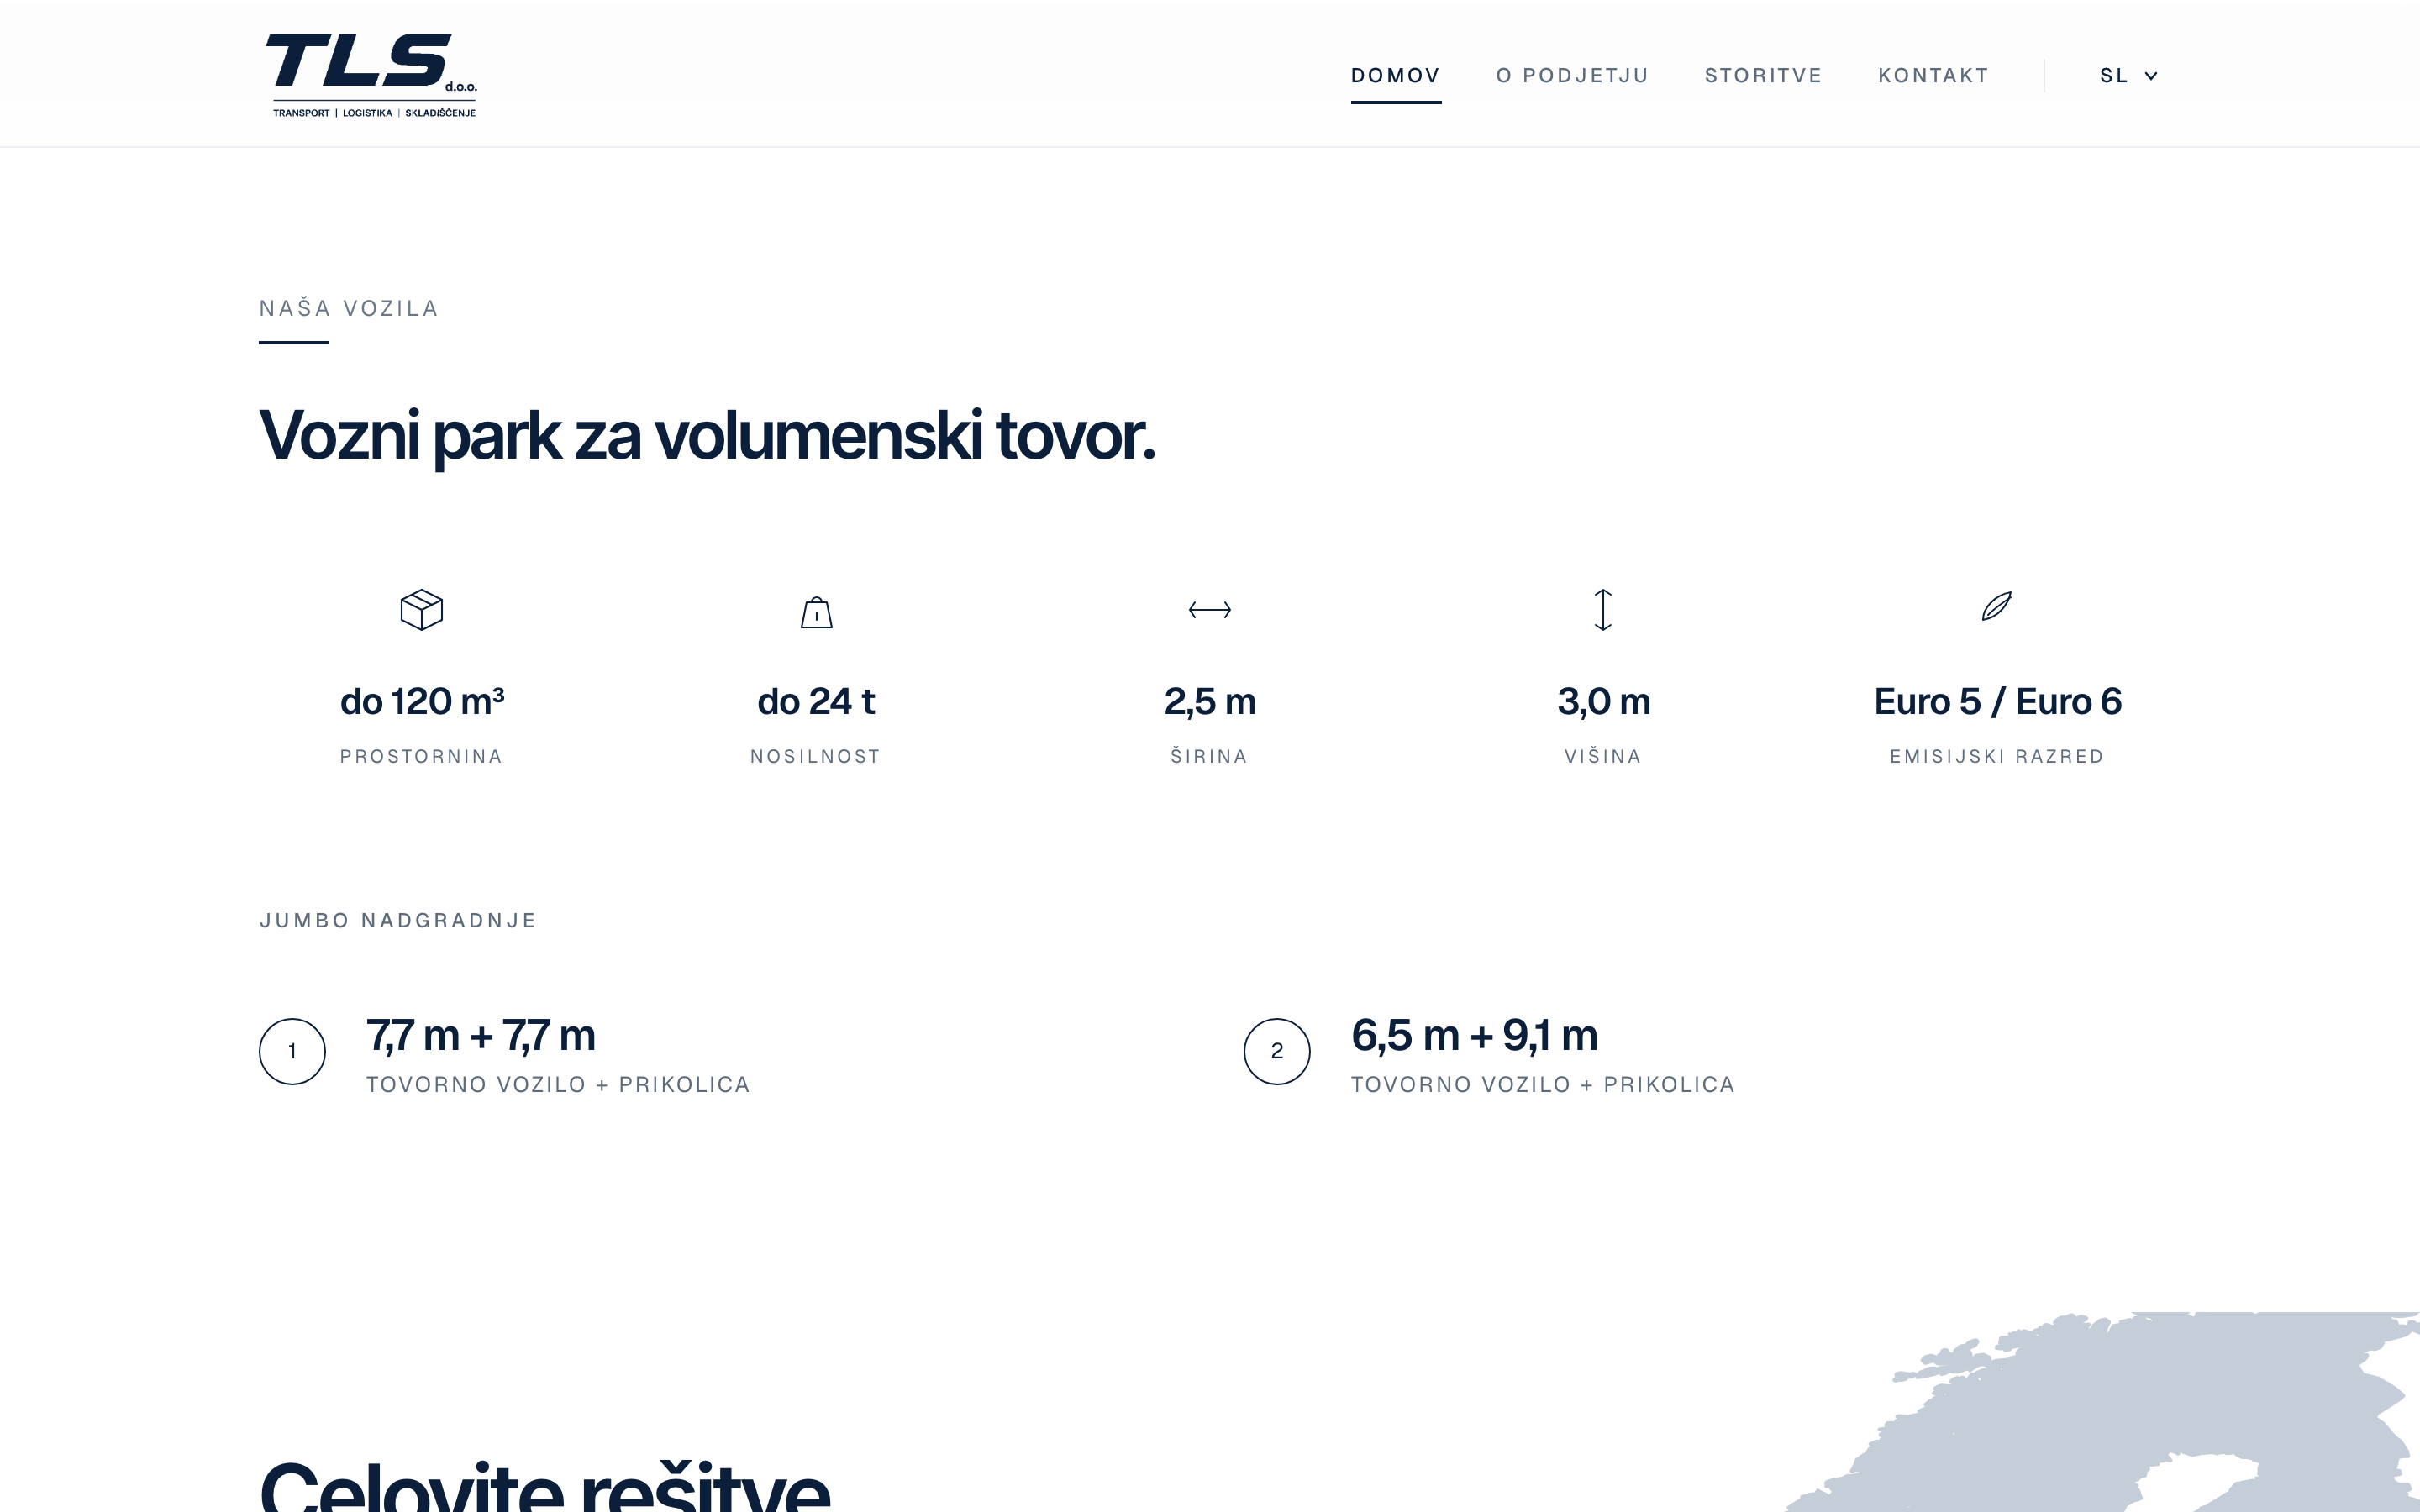This screenshot has width=2420, height=1512.
Task: Click the "Euro 5 / Euro 6" text
Action: click(x=1997, y=701)
